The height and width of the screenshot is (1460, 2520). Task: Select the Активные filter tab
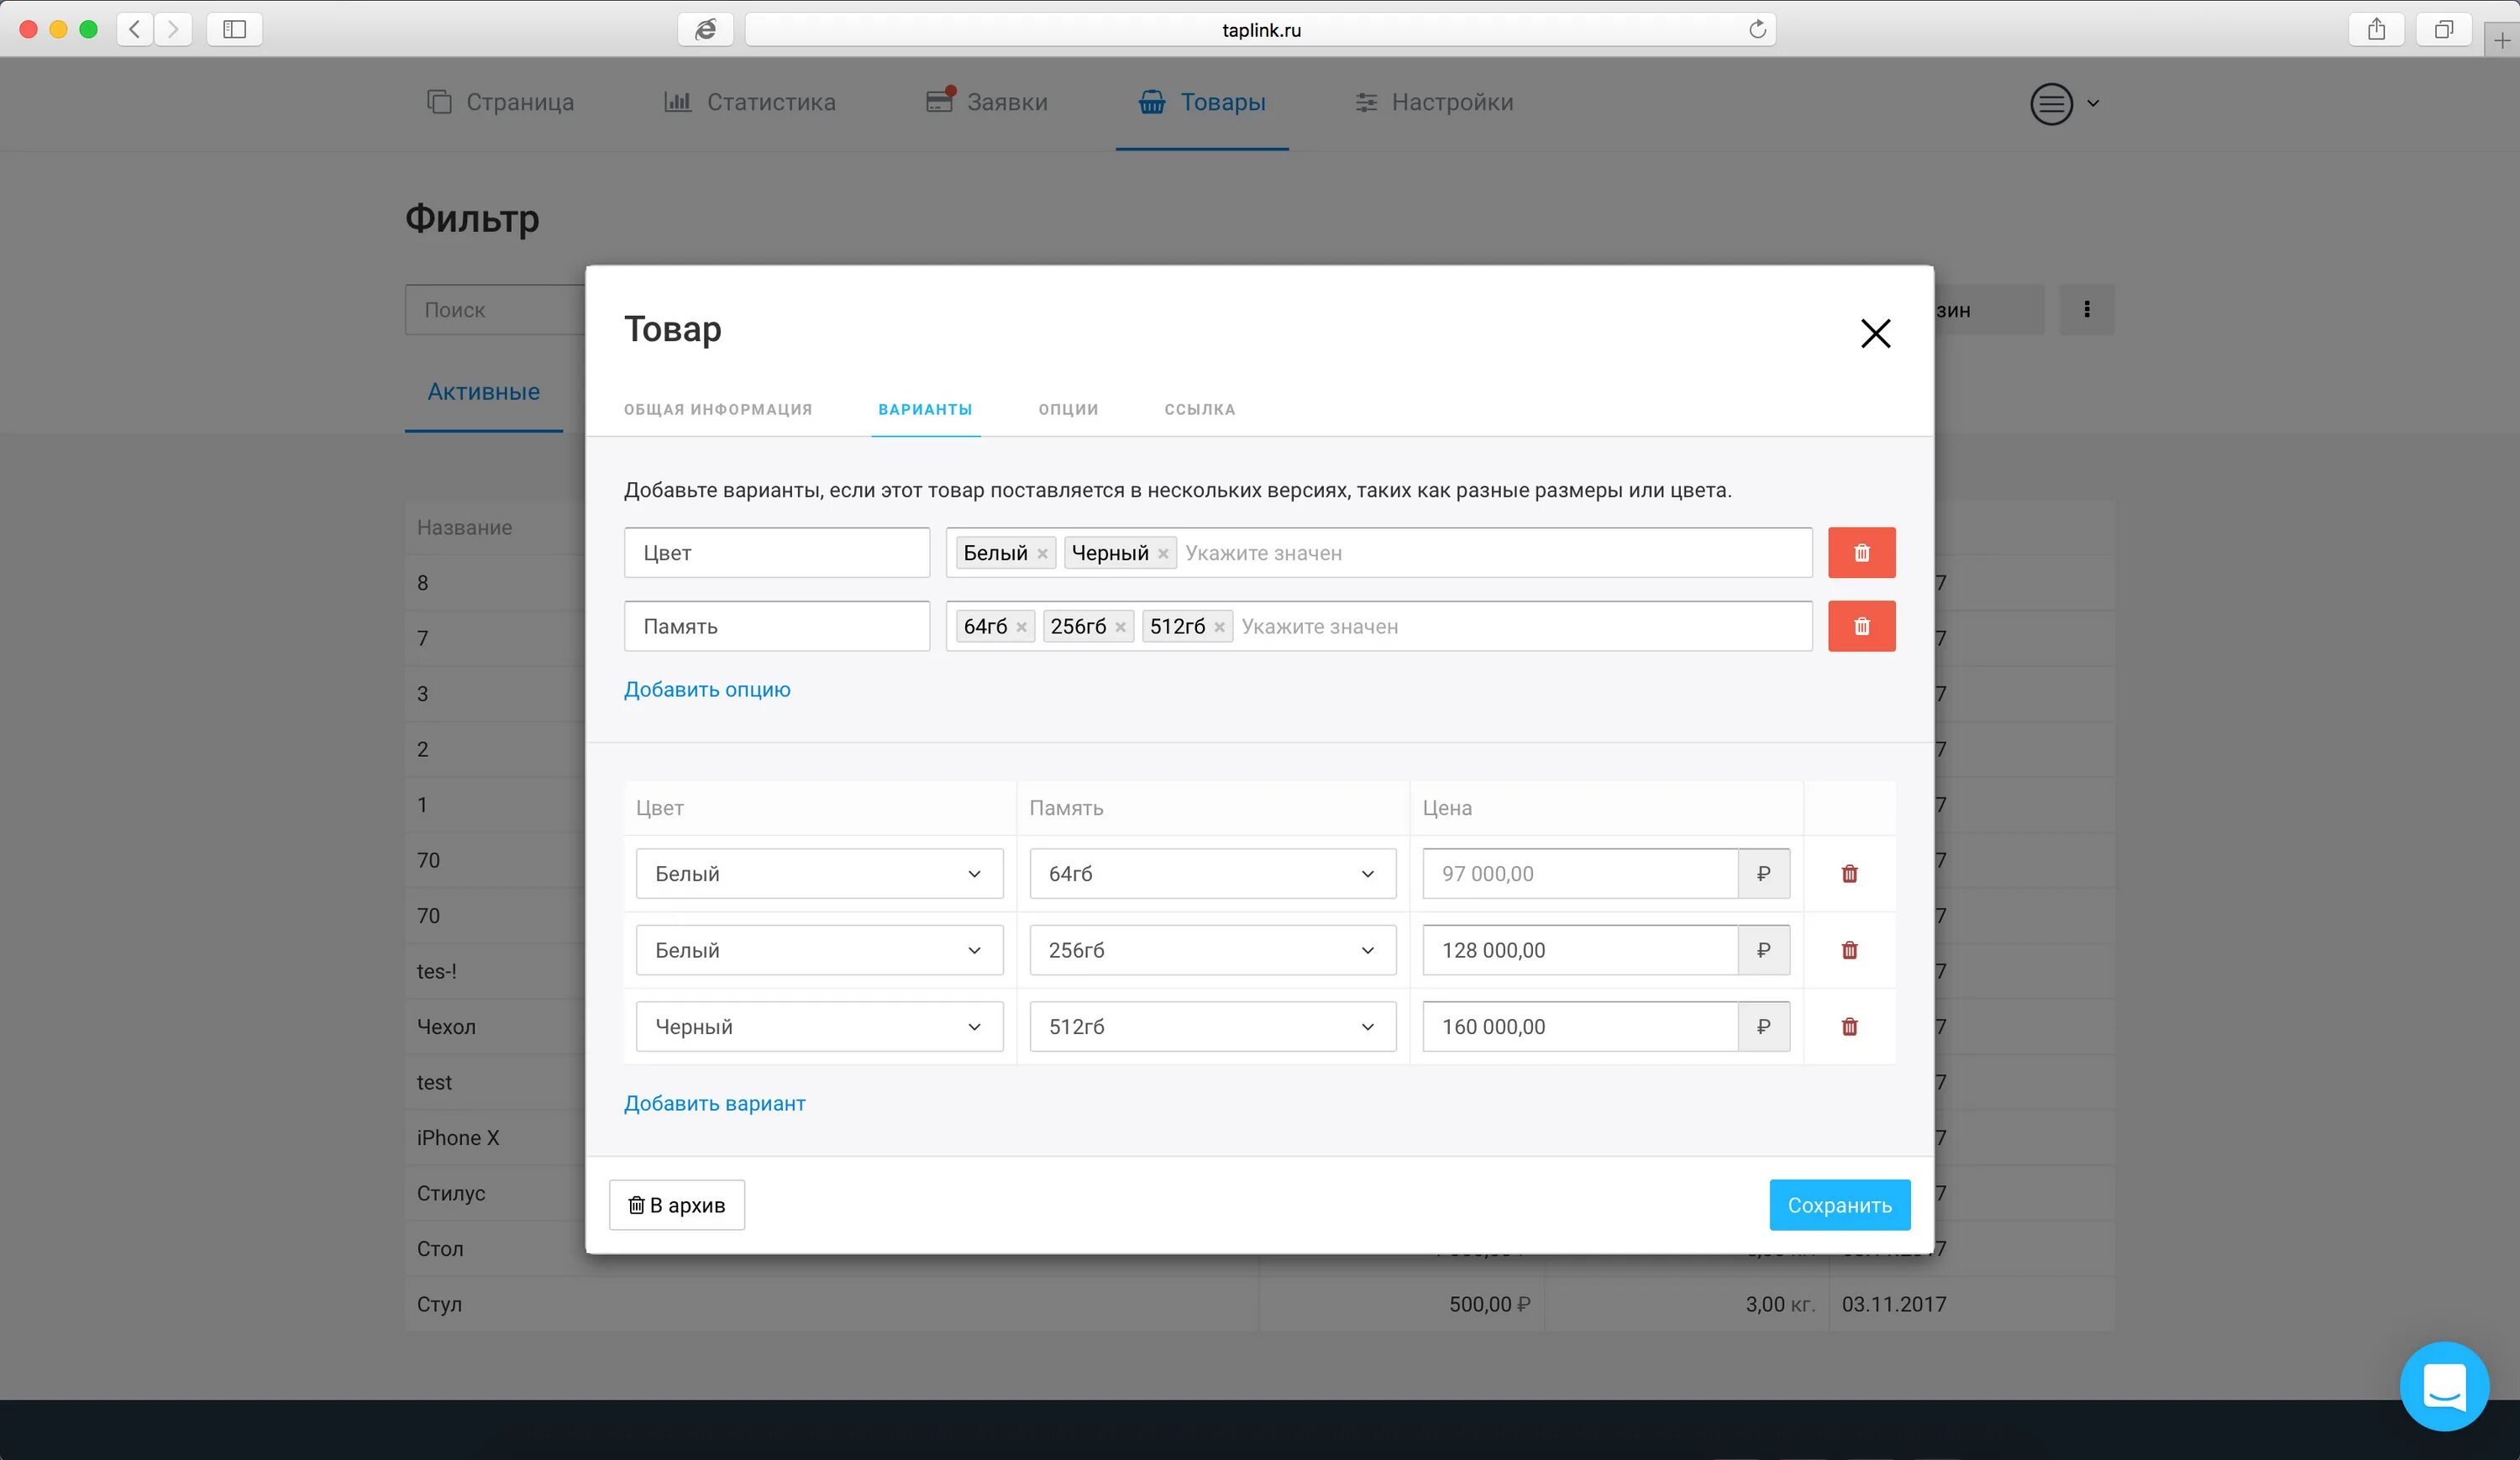(x=484, y=392)
